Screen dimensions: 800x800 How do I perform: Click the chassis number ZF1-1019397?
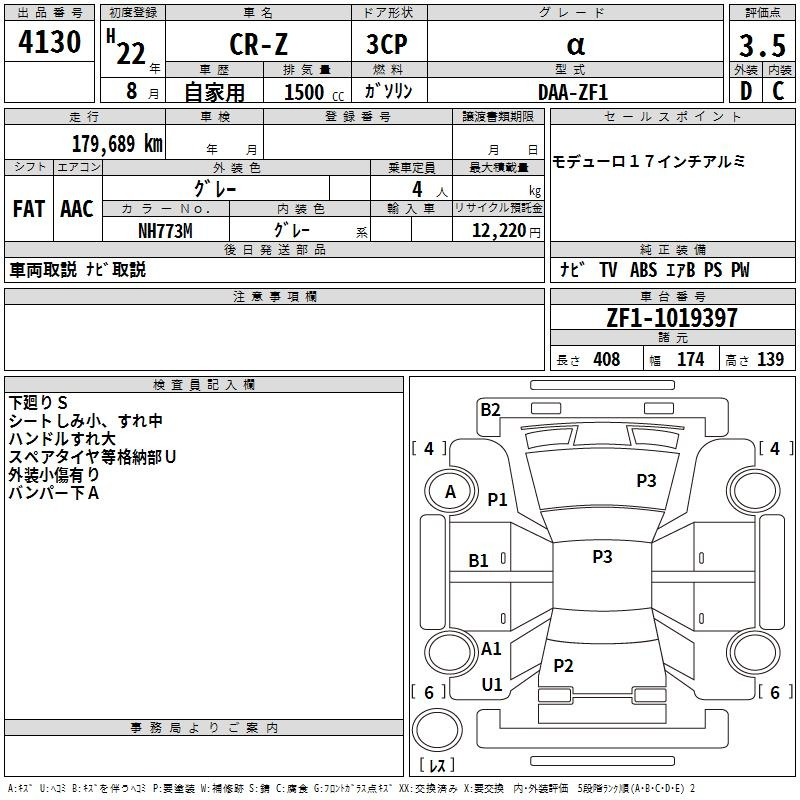672,319
